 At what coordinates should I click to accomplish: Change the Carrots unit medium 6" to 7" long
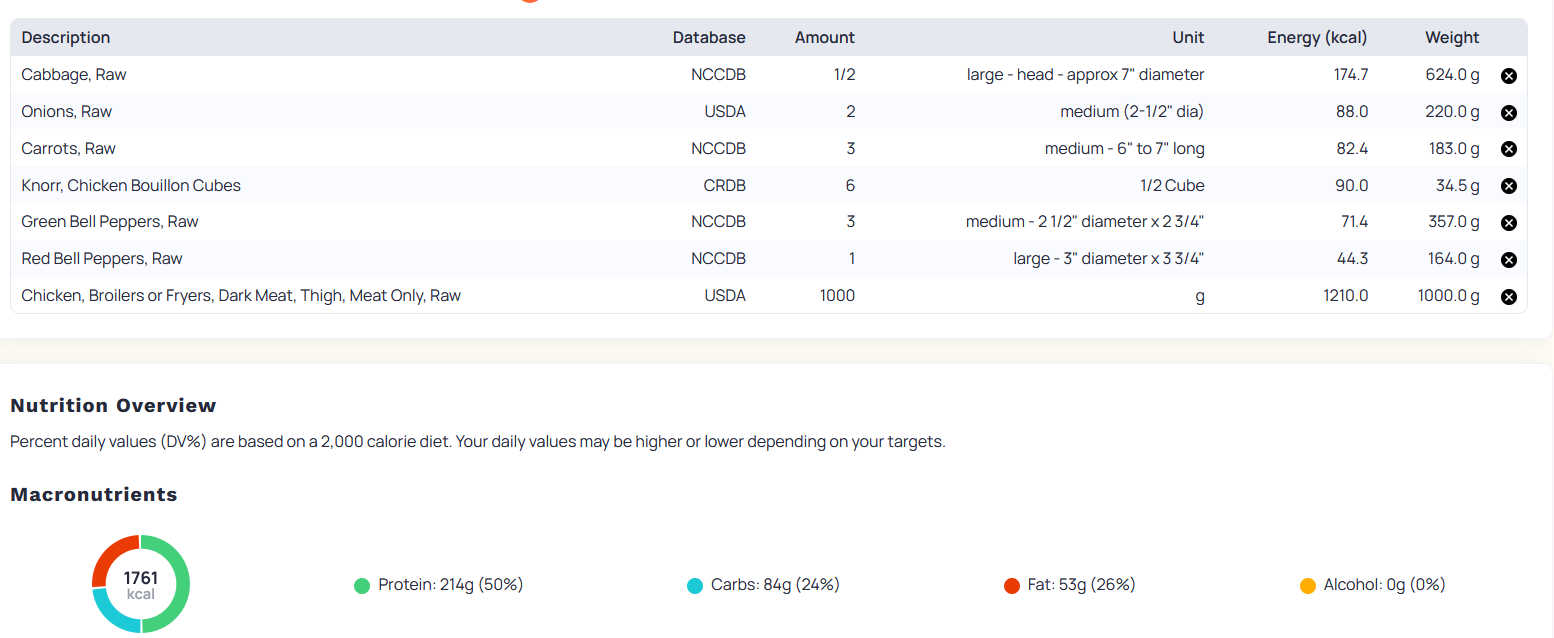coord(1125,148)
